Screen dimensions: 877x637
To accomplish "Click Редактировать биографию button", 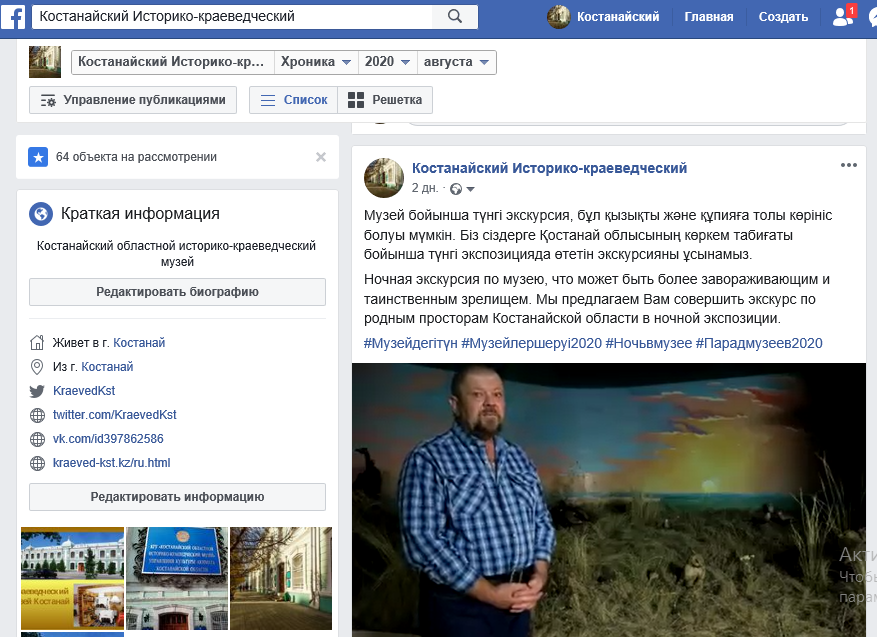I will point(177,292).
